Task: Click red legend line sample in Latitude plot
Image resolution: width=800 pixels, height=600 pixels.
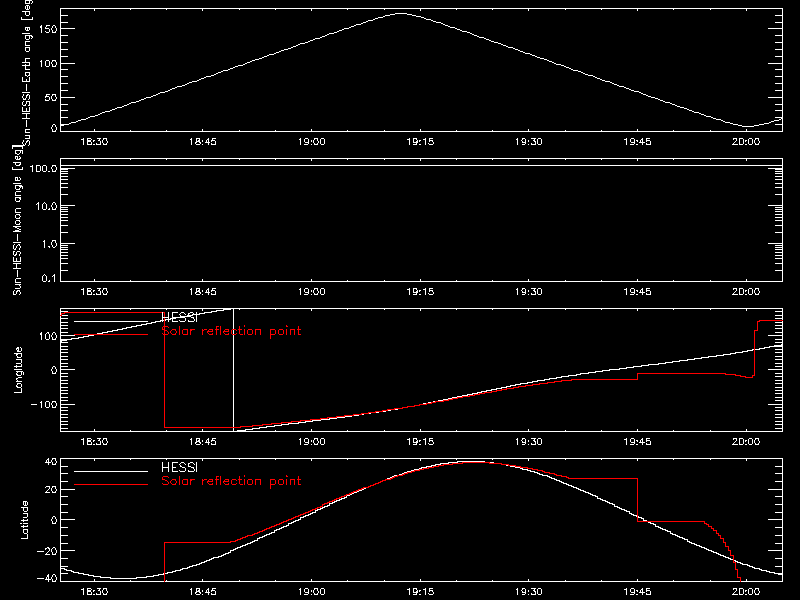Action: pyautogui.click(x=111, y=485)
